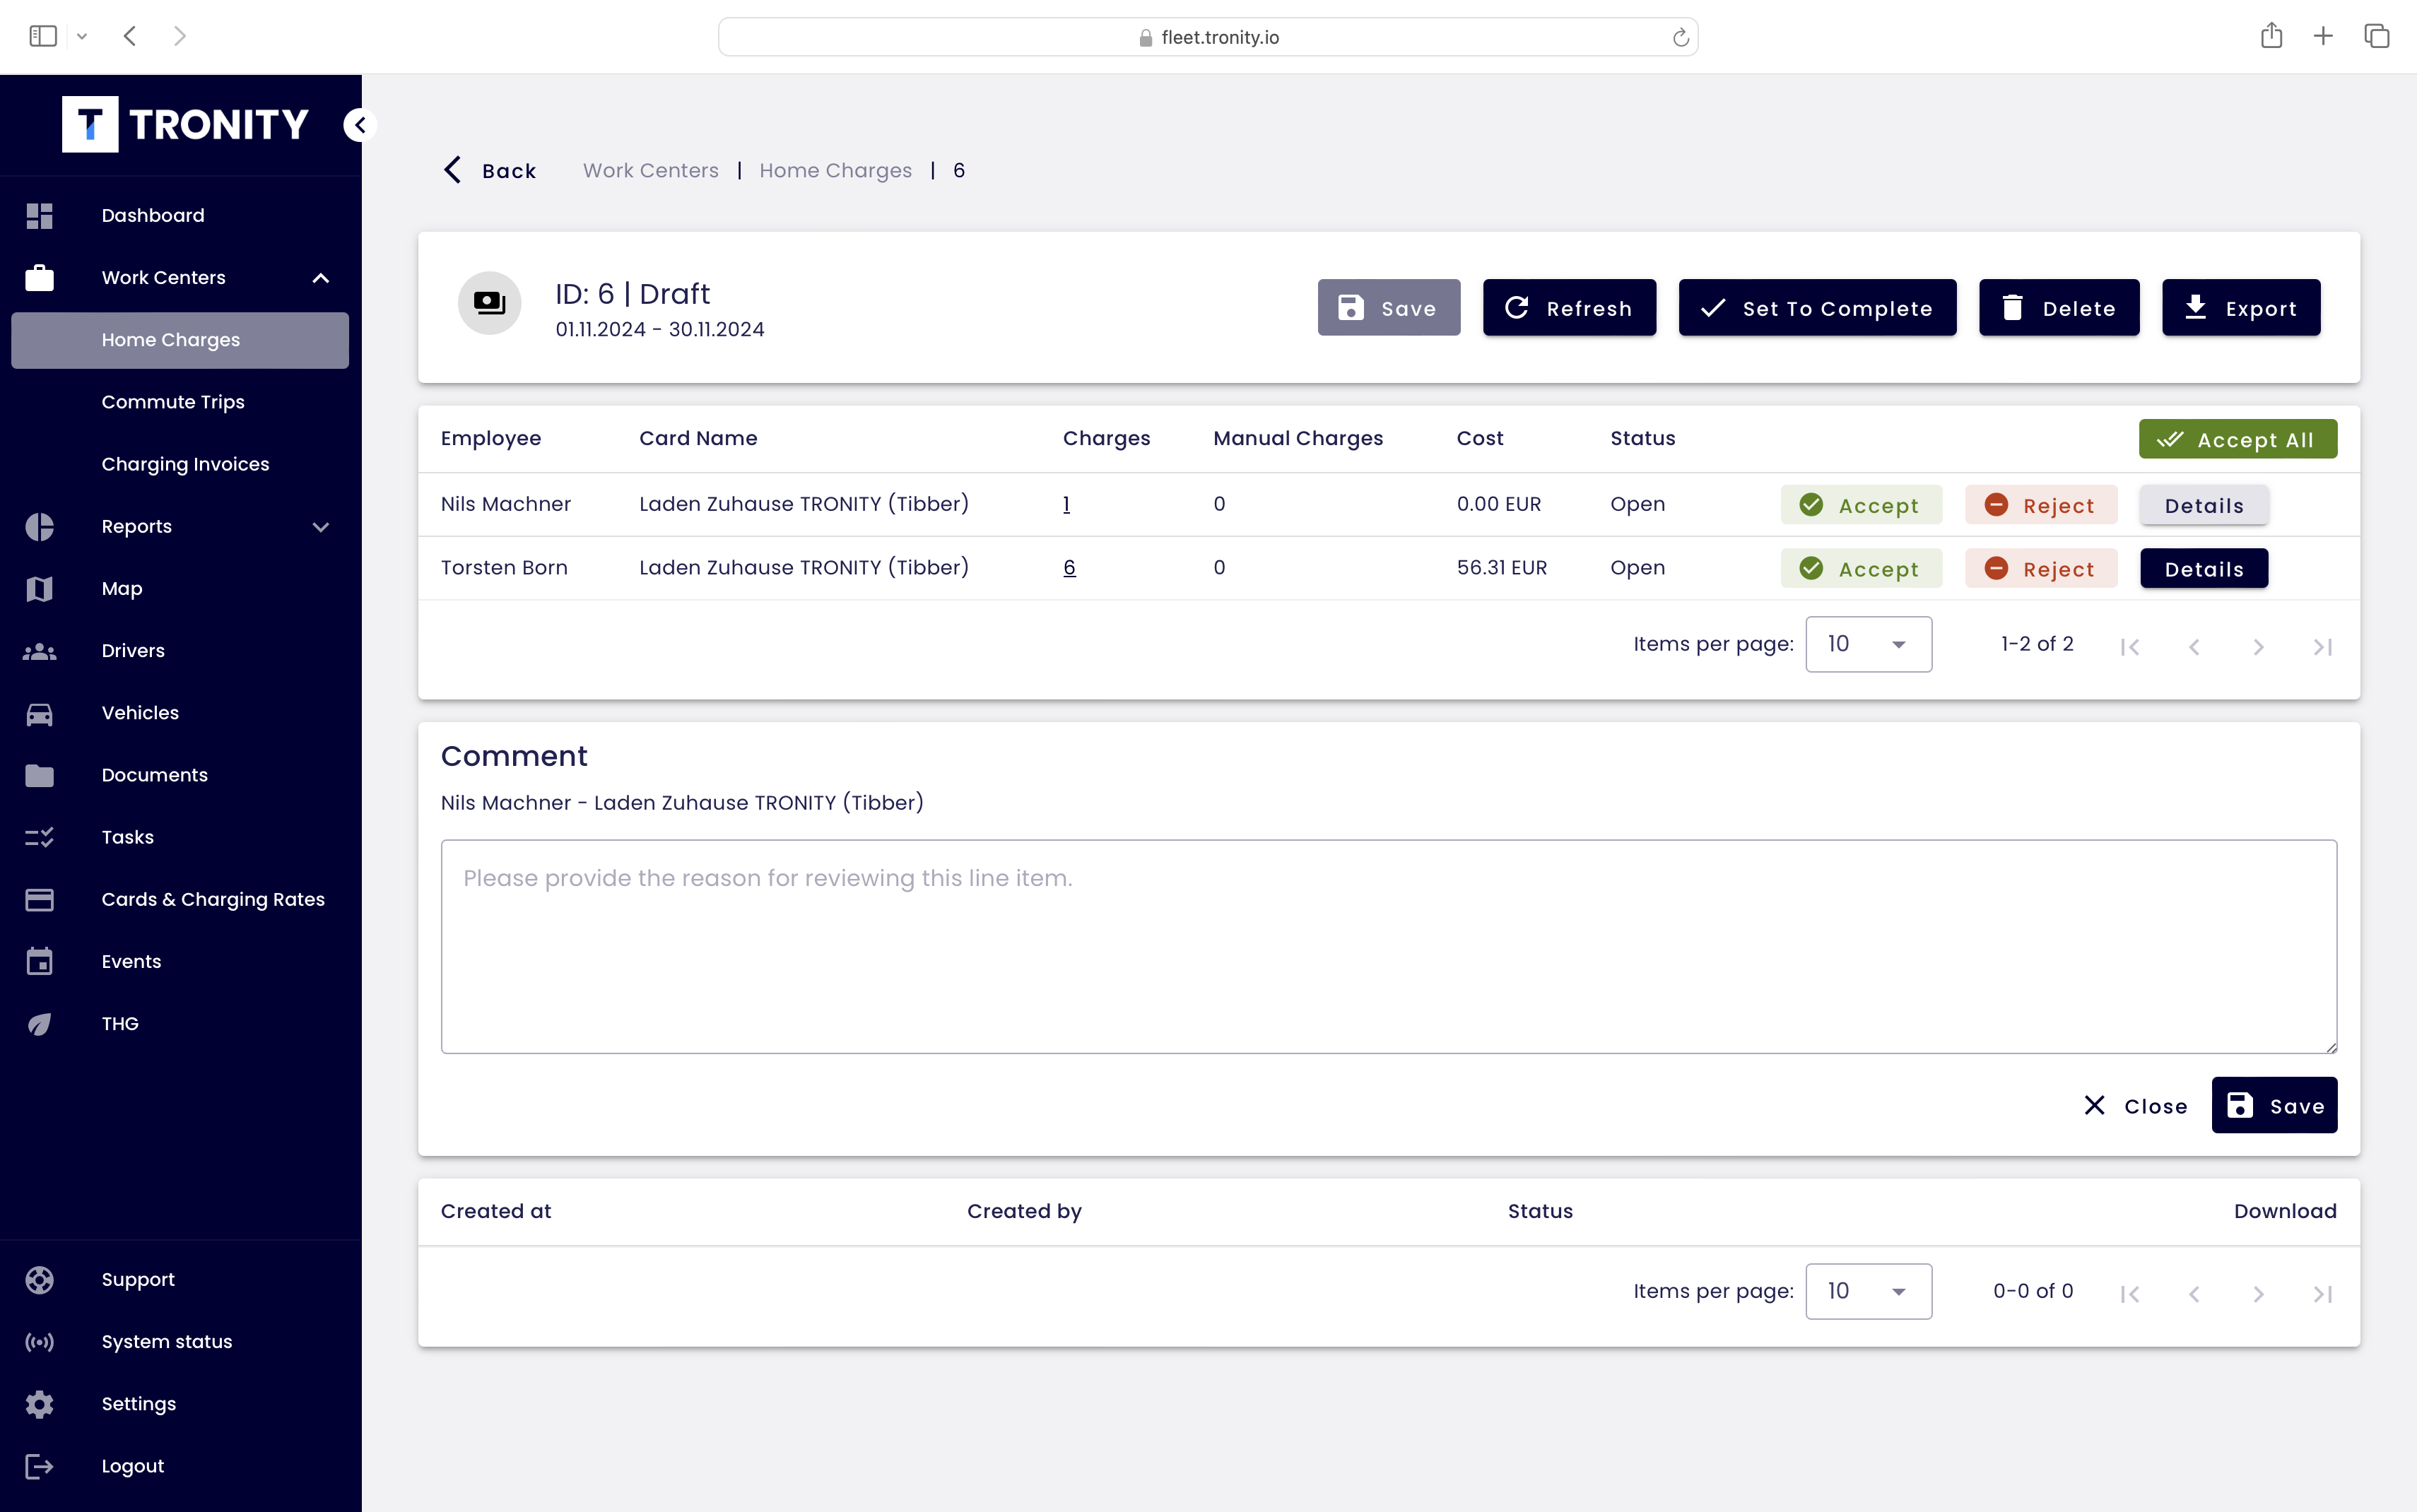Click Set To Complete button

tap(1817, 307)
